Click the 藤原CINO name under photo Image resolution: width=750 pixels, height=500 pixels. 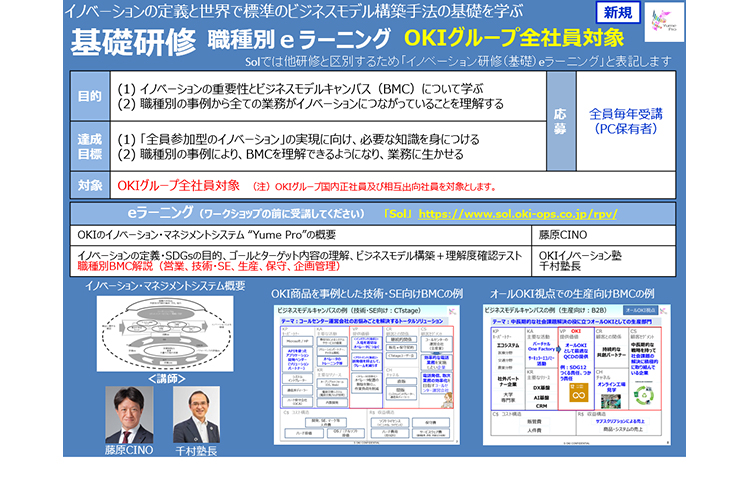pos(129,450)
